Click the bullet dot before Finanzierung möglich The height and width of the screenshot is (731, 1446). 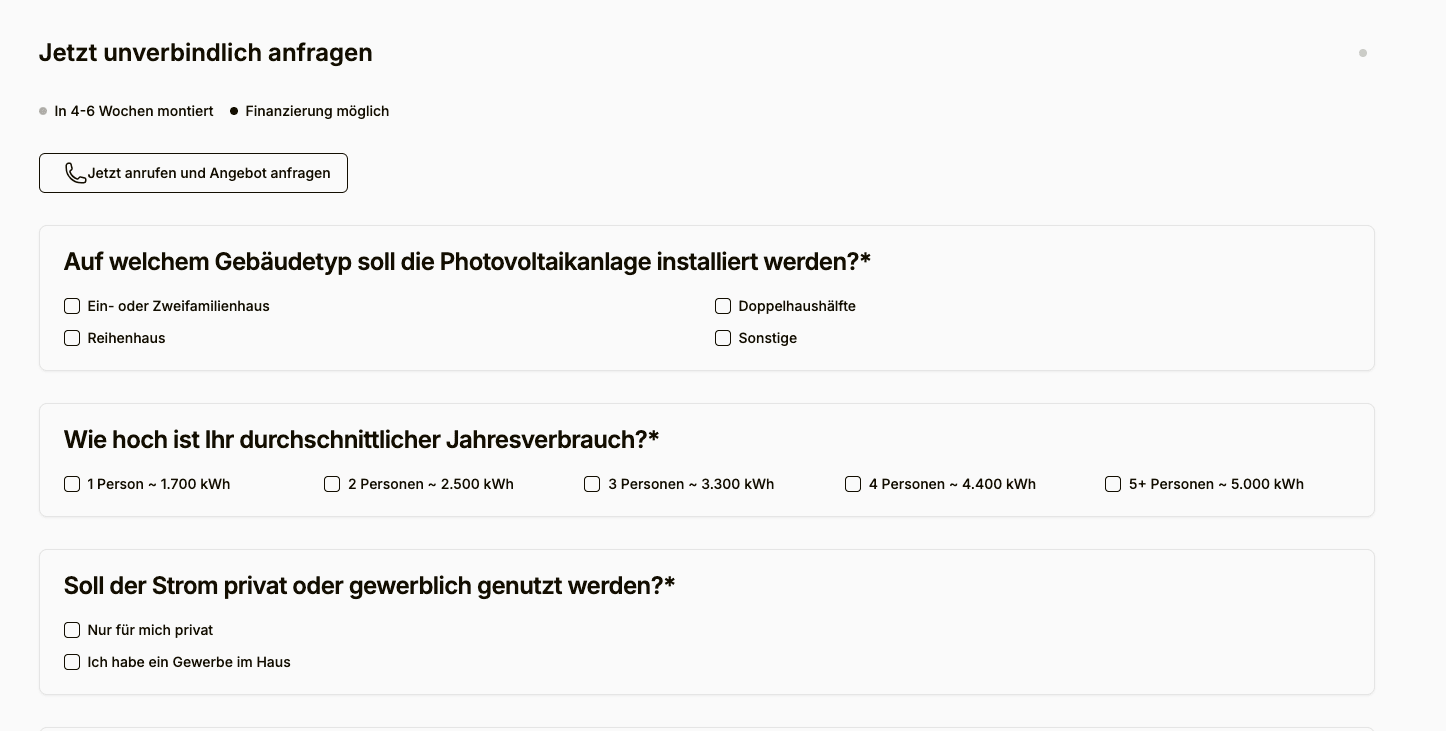click(x=234, y=111)
